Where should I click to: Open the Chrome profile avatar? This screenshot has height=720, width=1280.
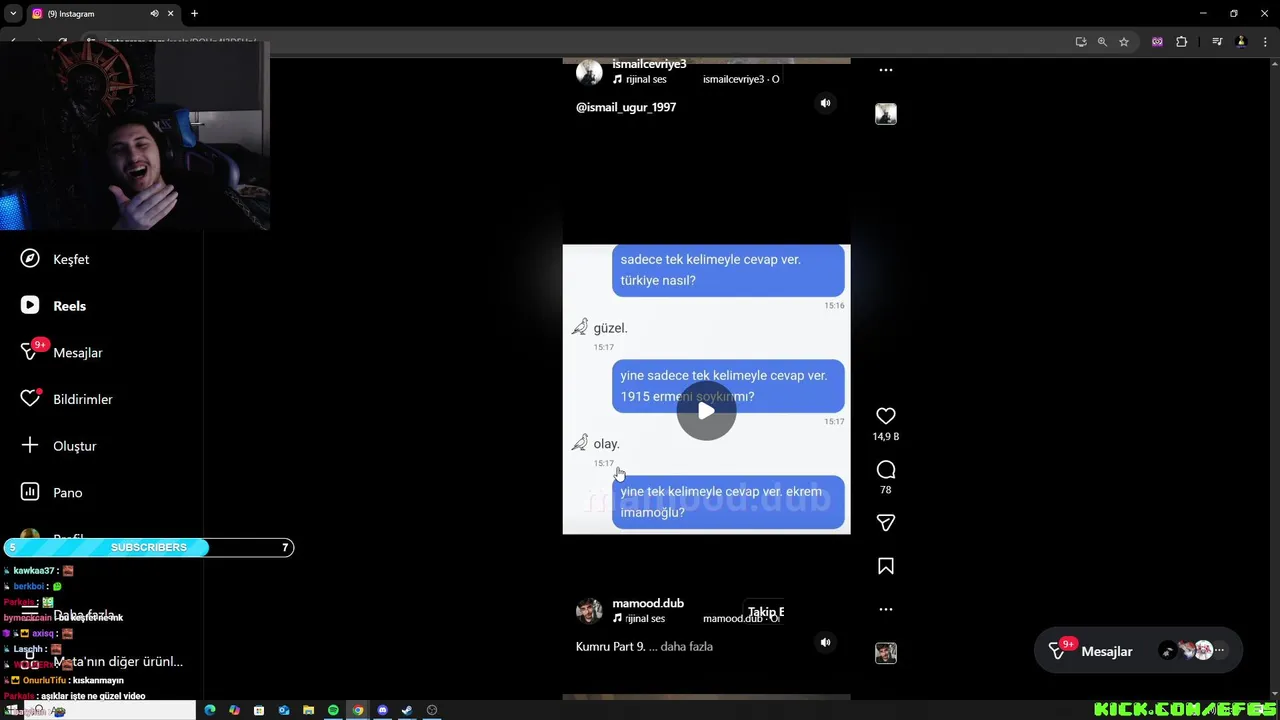click(1241, 42)
